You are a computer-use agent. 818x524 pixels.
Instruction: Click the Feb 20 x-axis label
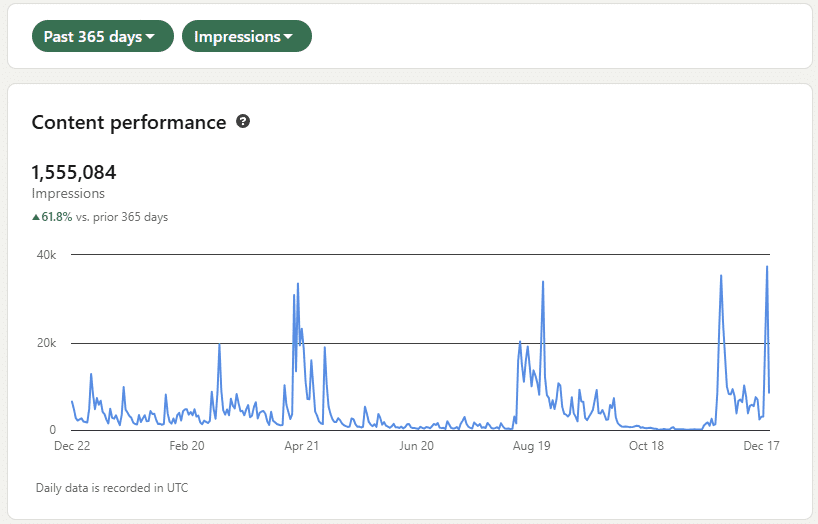click(186, 446)
